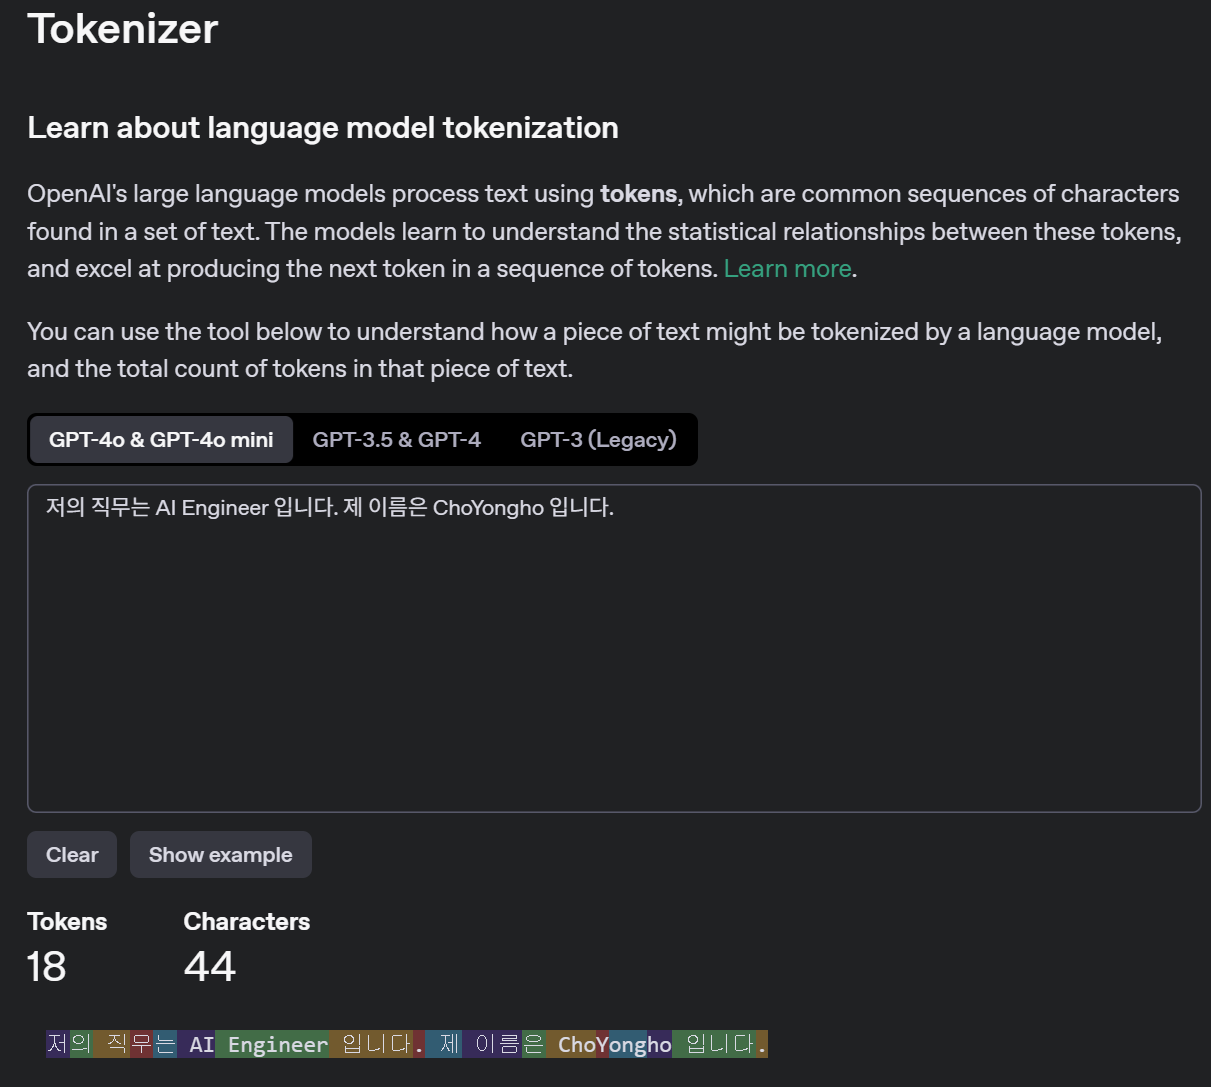The width and height of the screenshot is (1211, 1087).
Task: Click the bold word tokens in the description
Action: (638, 194)
